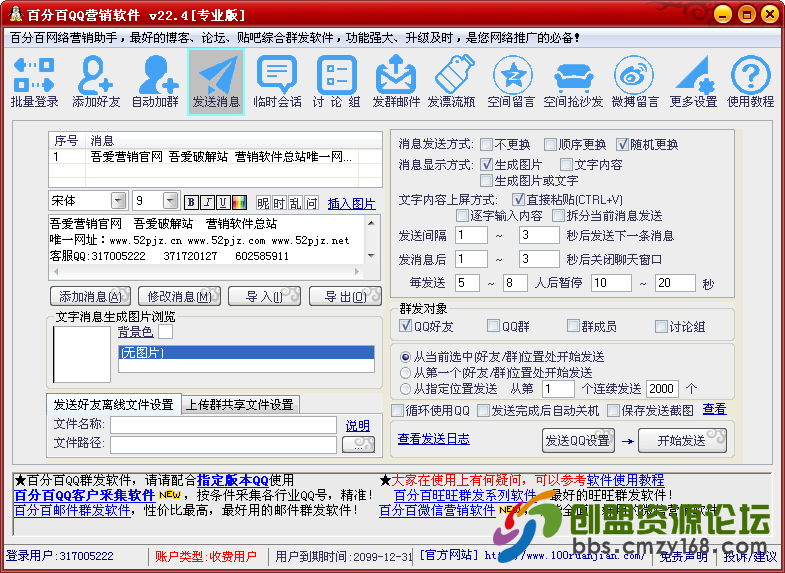This screenshot has width=785, height=573.
Task: Enable the 文字内容 text content checkbox
Action: (566, 164)
